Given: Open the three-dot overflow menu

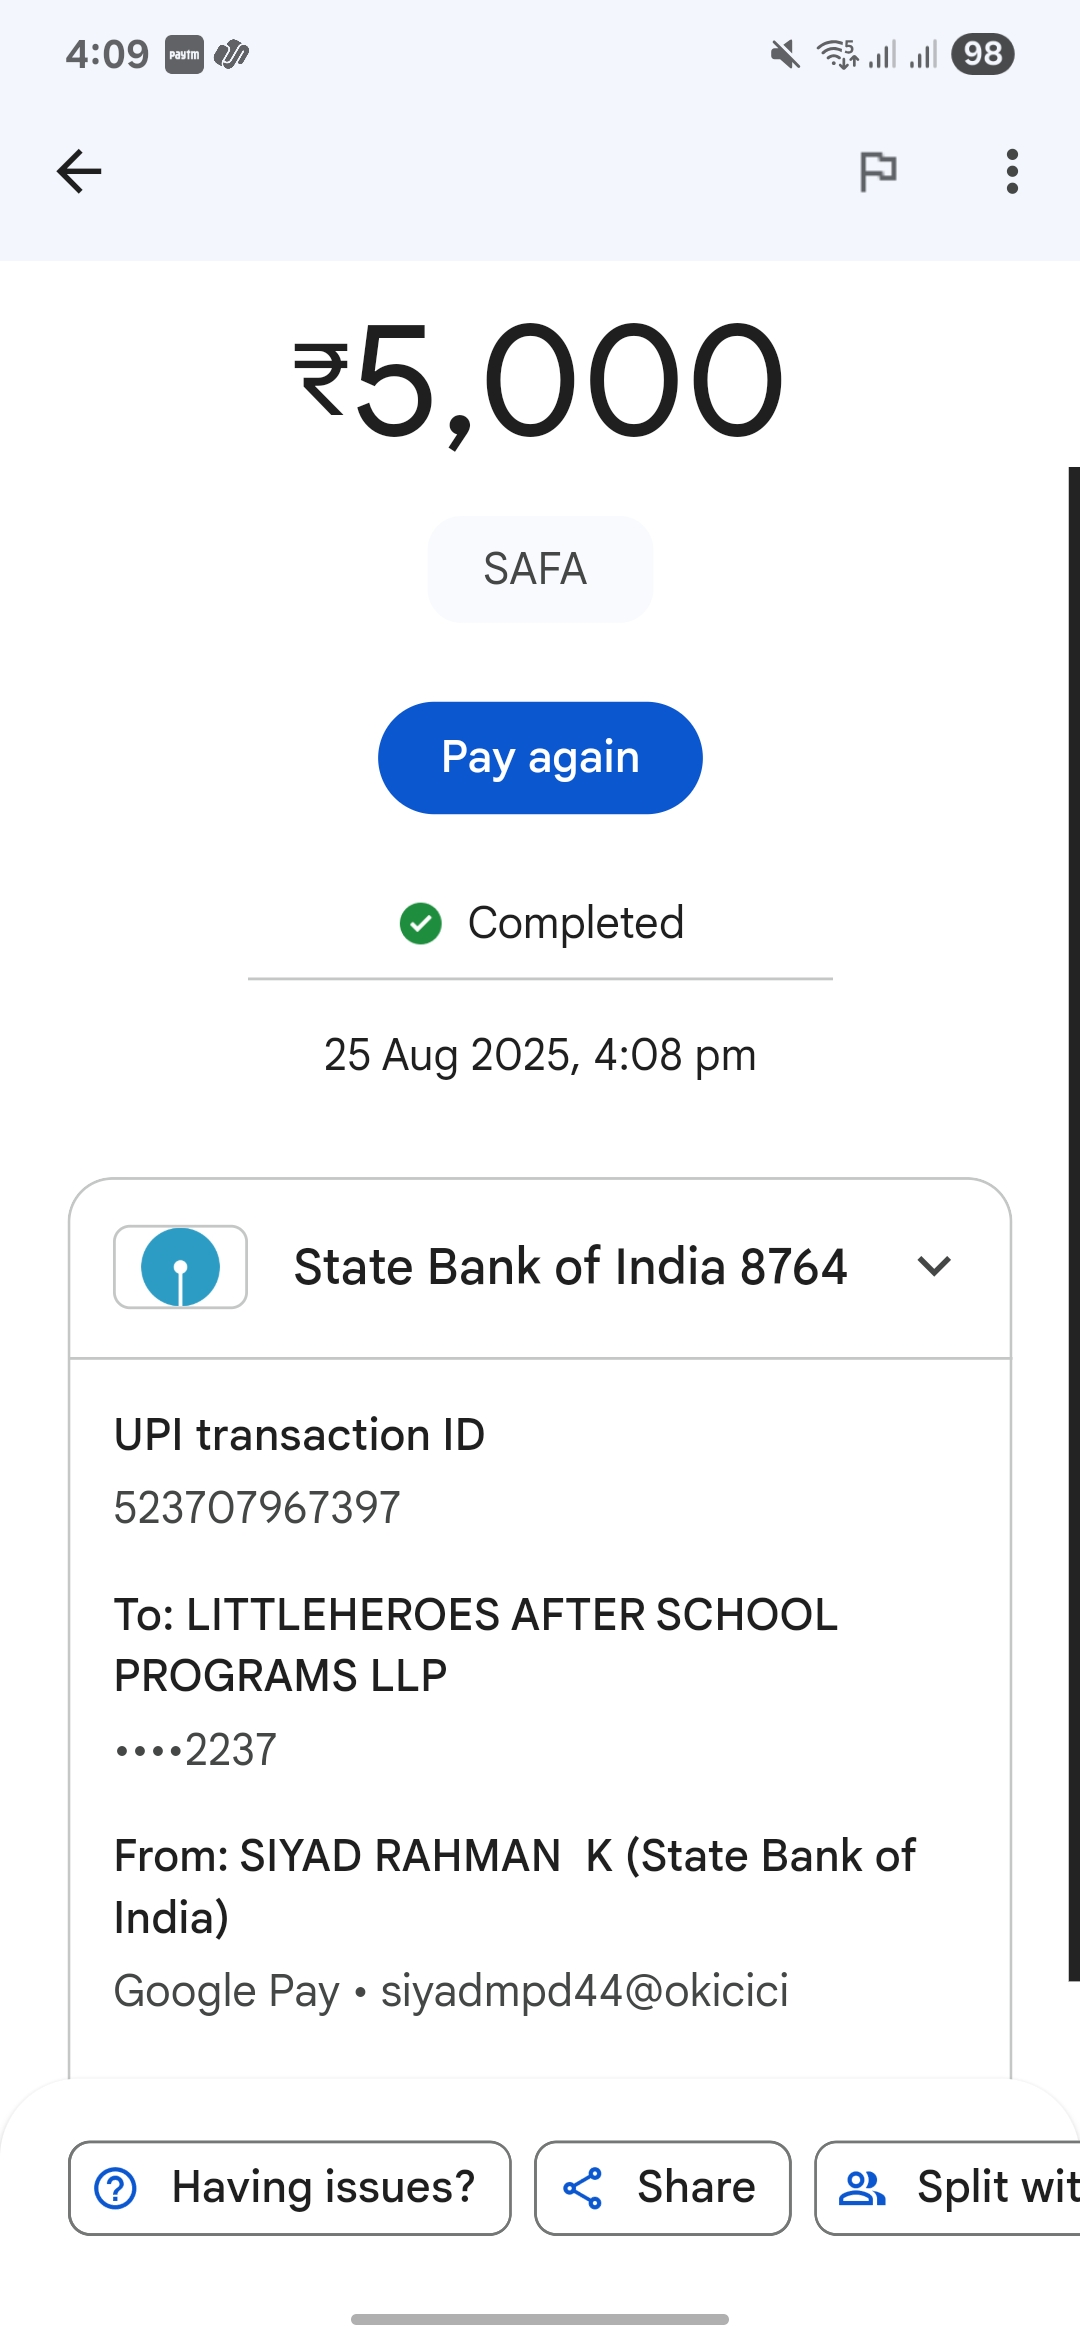Looking at the screenshot, I should coord(1012,171).
